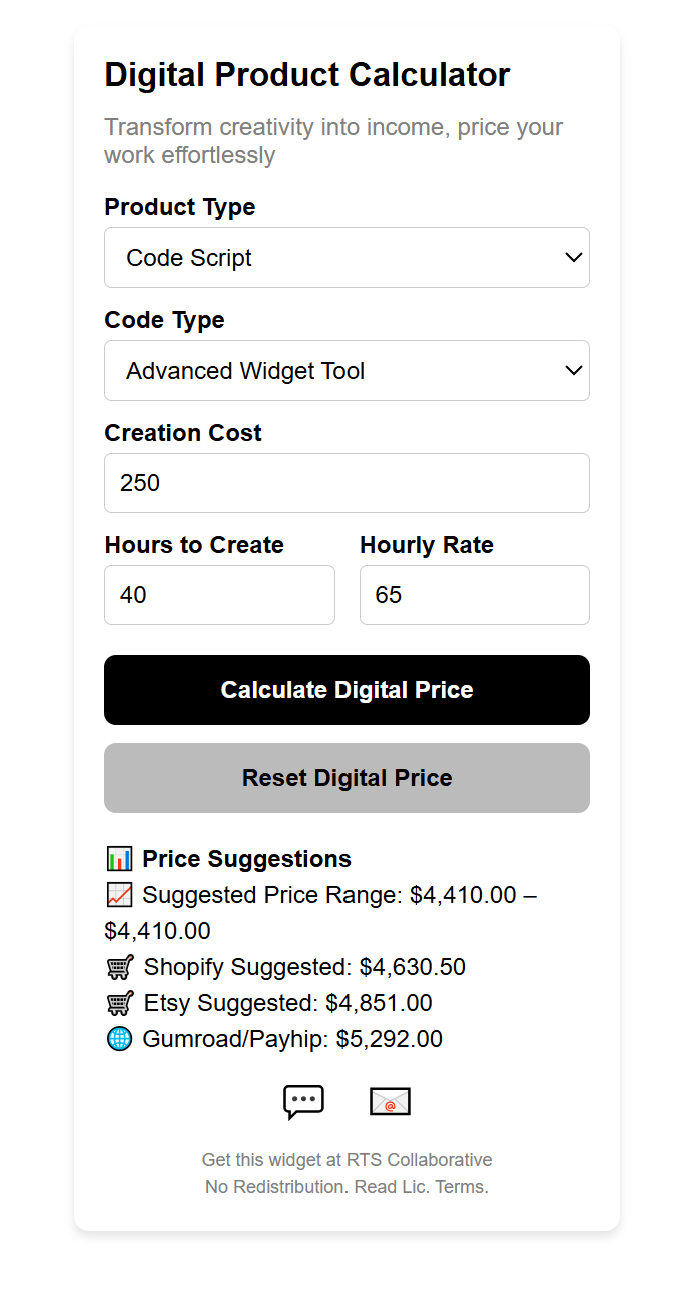The height and width of the screenshot is (1304, 690).
Task: Click the trending chart icon by Suggested Price Range
Action: tap(119, 895)
